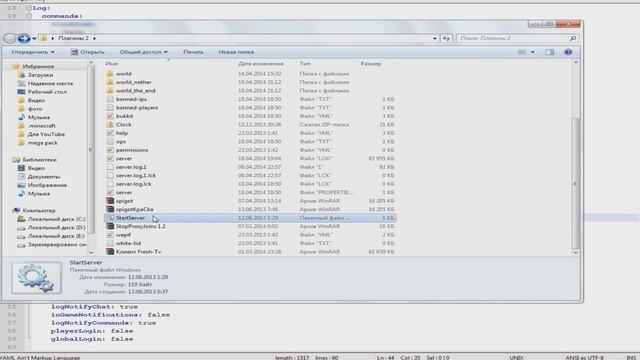This screenshot has height=360, width=640.
Task: Select the Клиент Fresh-Tv archive icon
Action: tap(110, 252)
